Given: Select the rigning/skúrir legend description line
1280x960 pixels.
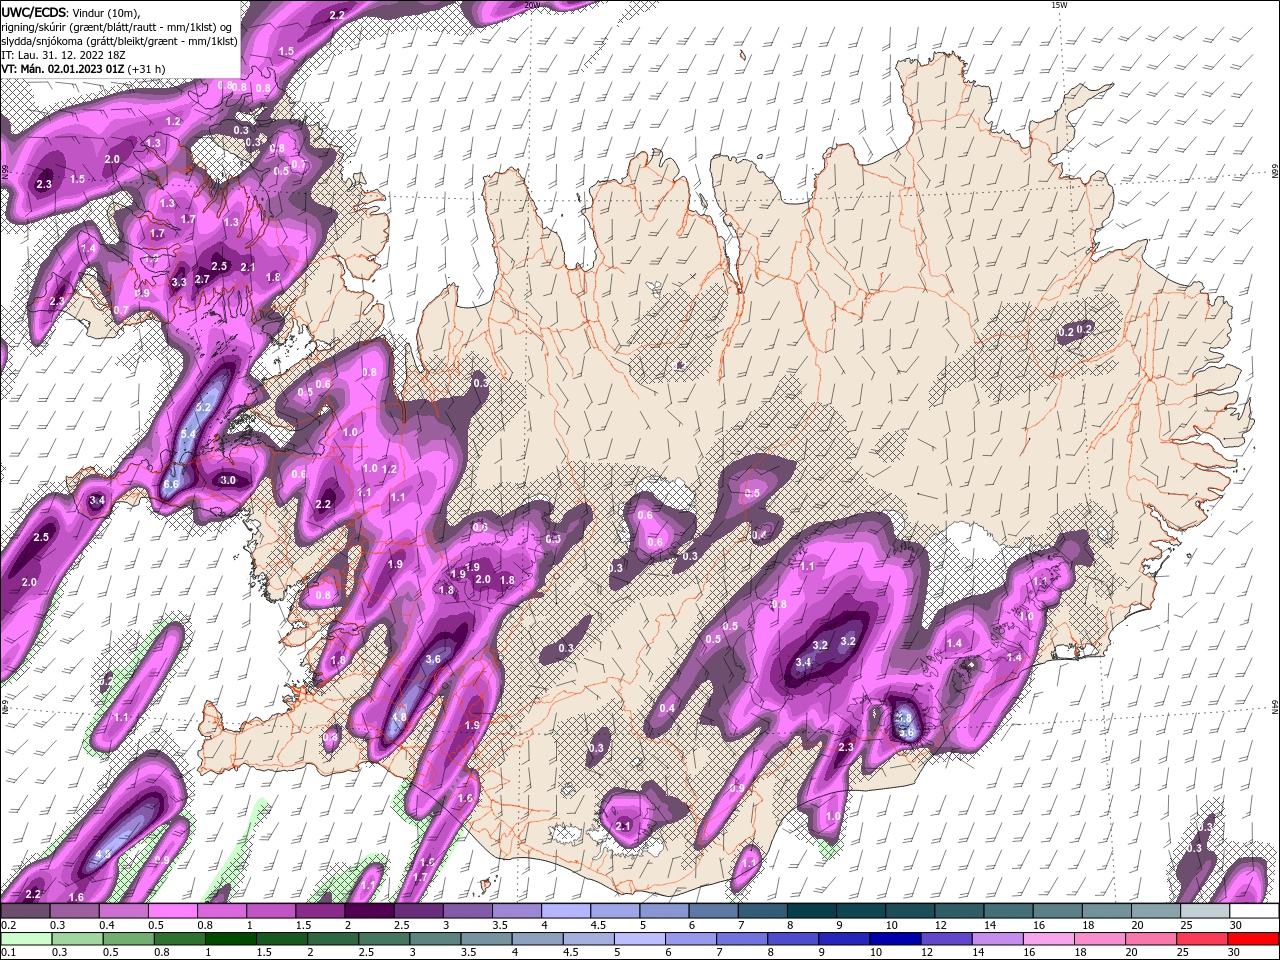Looking at the screenshot, I should coord(118,26).
